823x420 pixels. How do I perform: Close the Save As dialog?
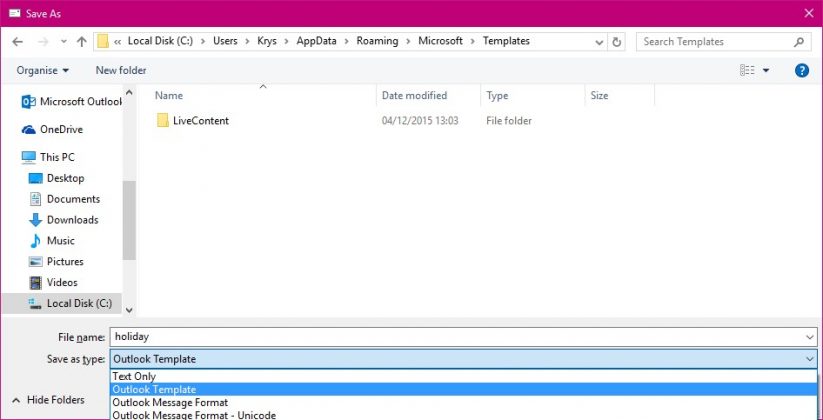point(809,13)
